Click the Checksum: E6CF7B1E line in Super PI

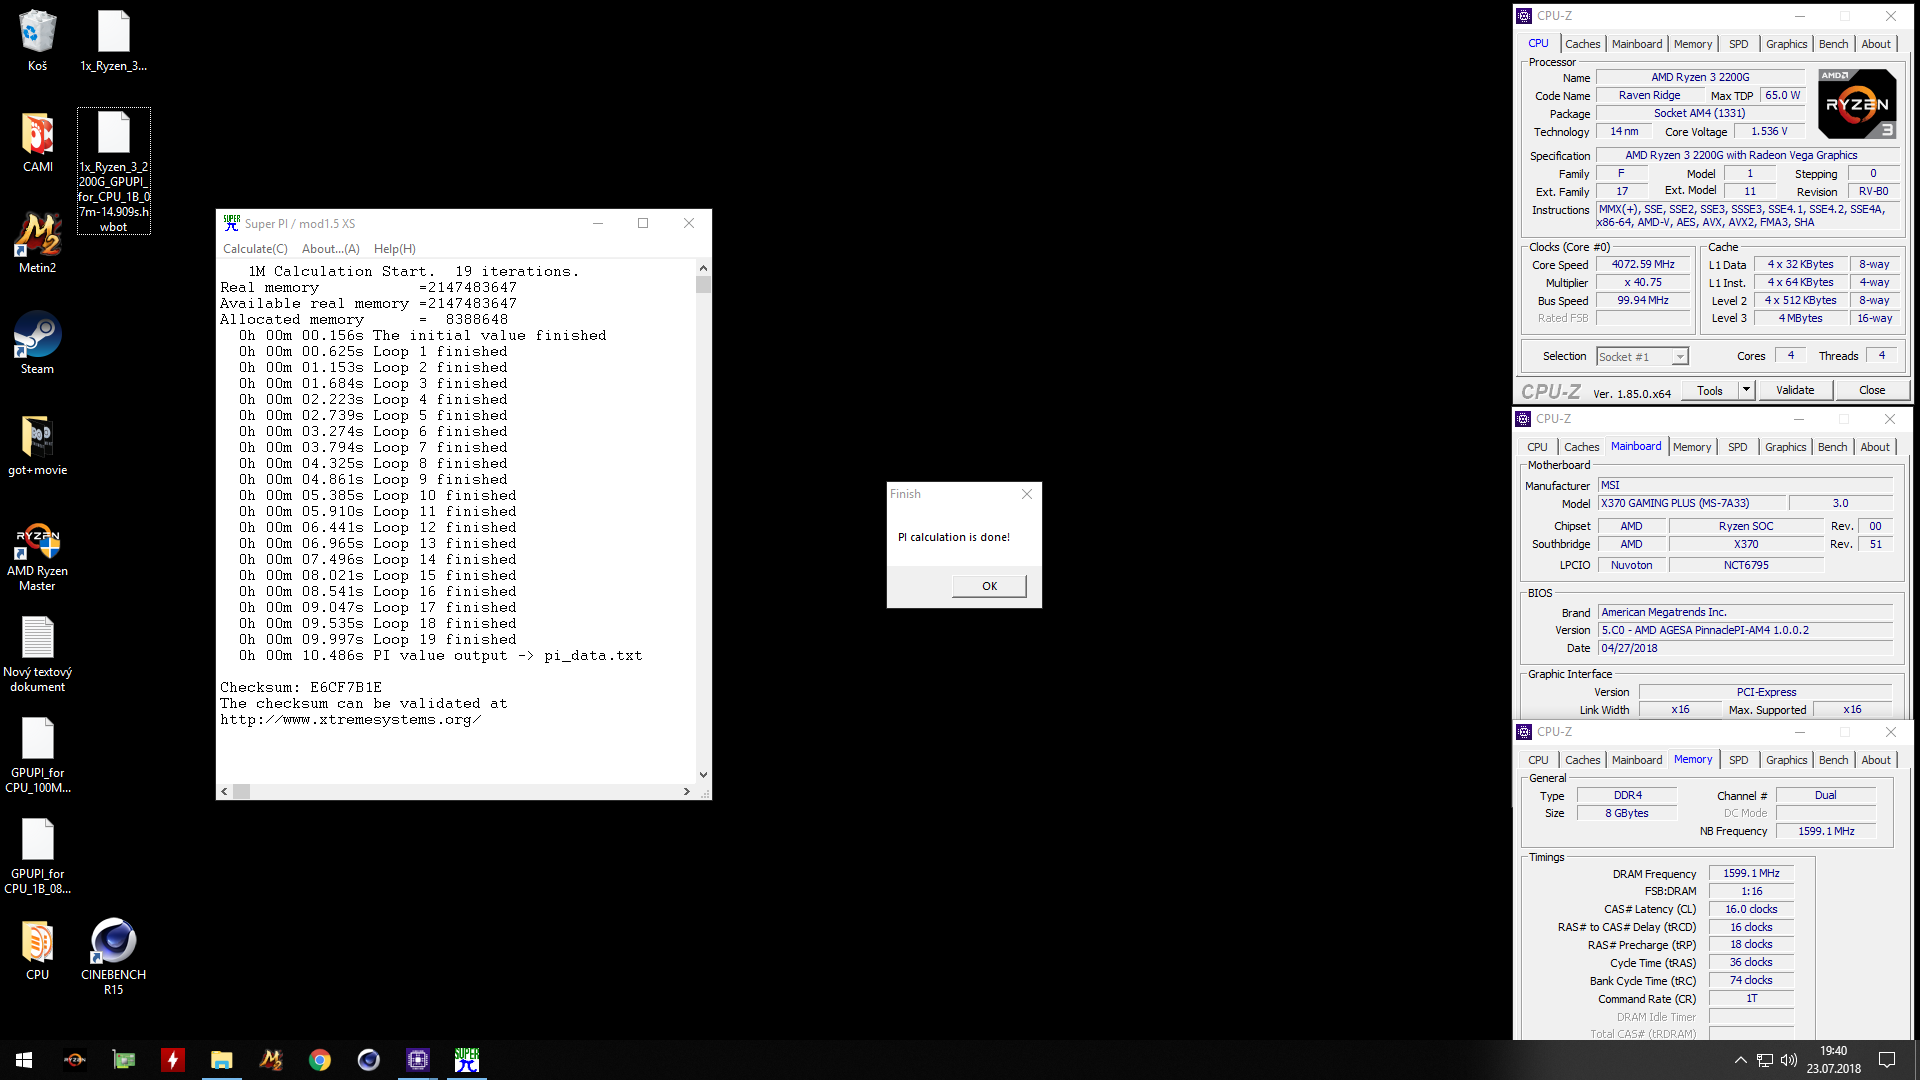point(301,688)
